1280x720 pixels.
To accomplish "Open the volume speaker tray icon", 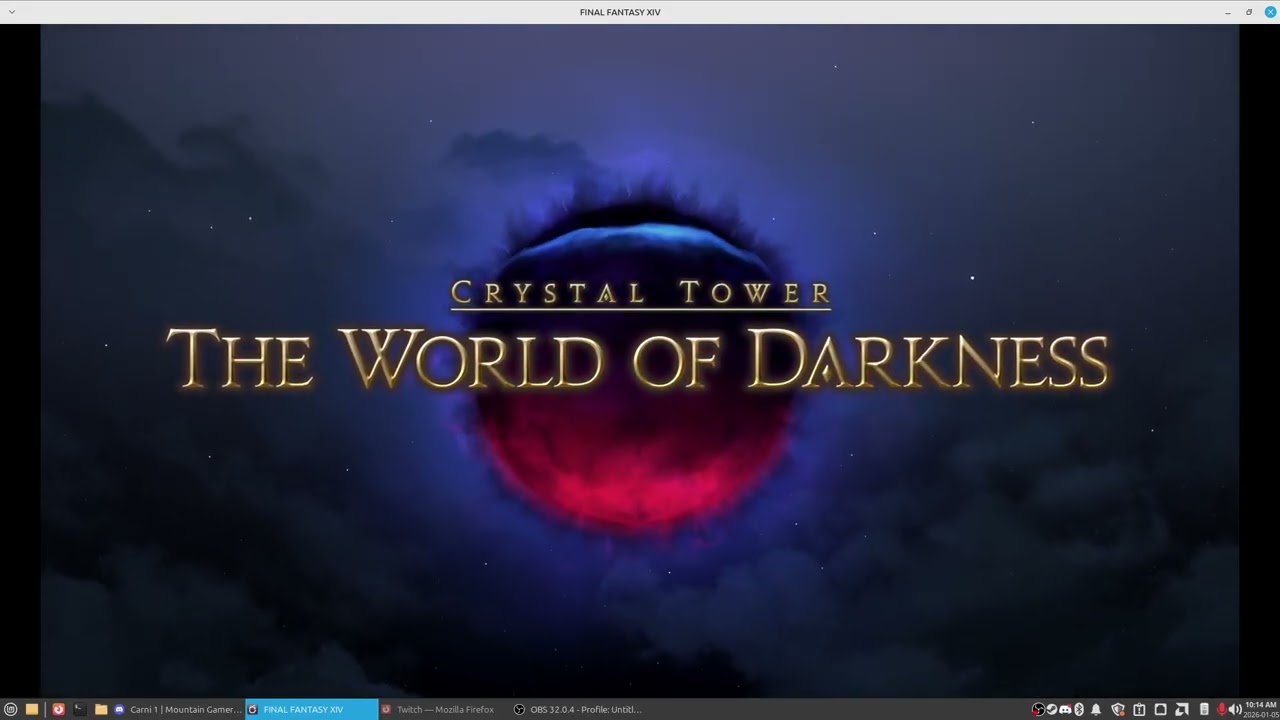I will coord(1235,709).
